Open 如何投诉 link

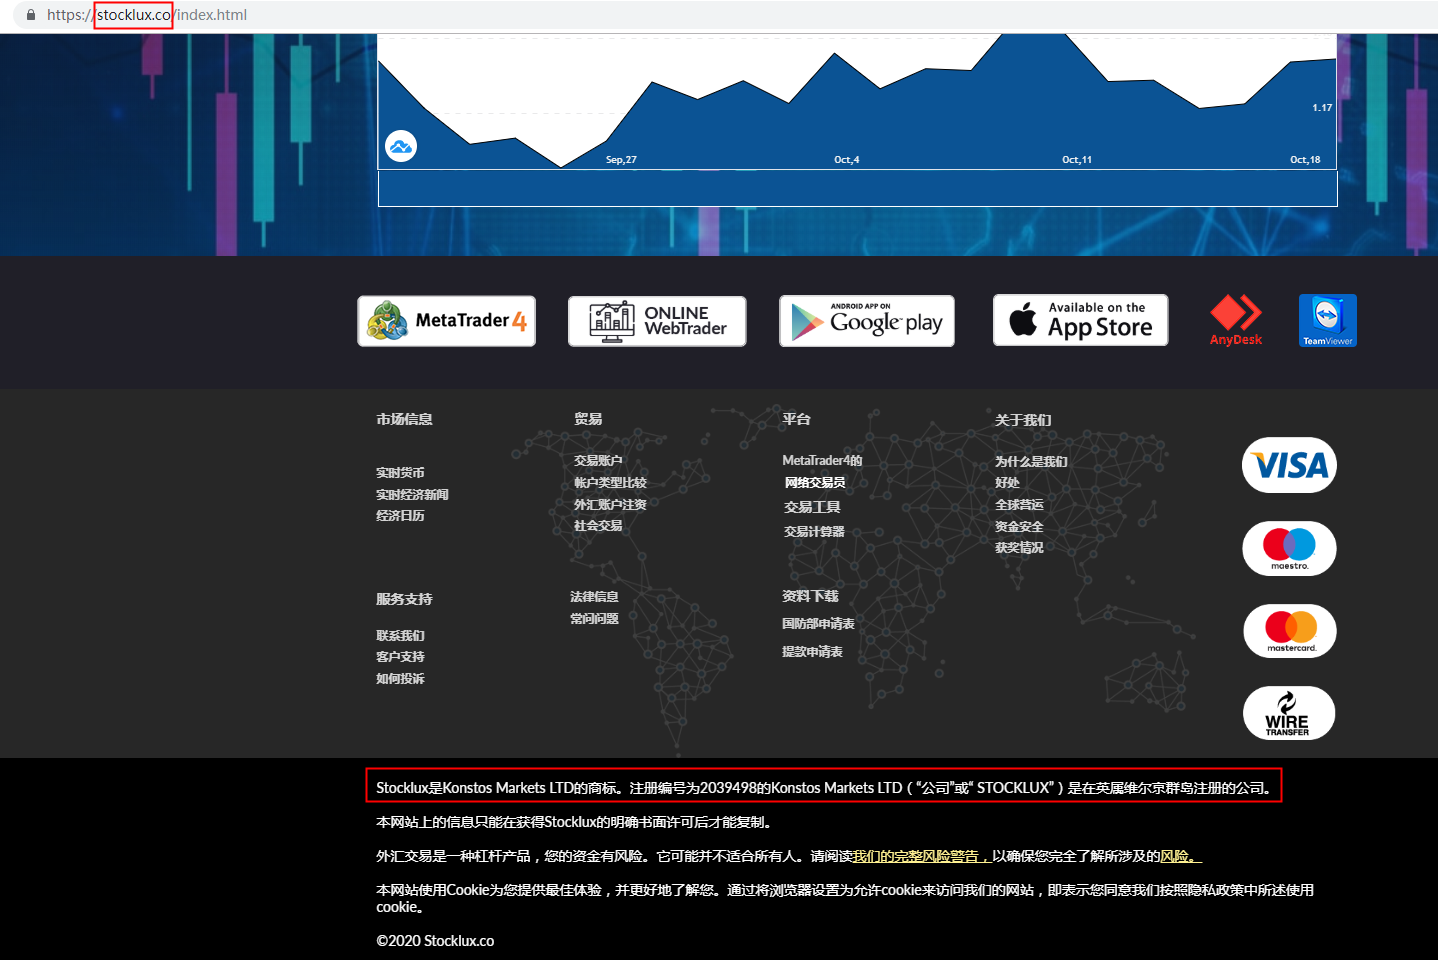coord(400,679)
